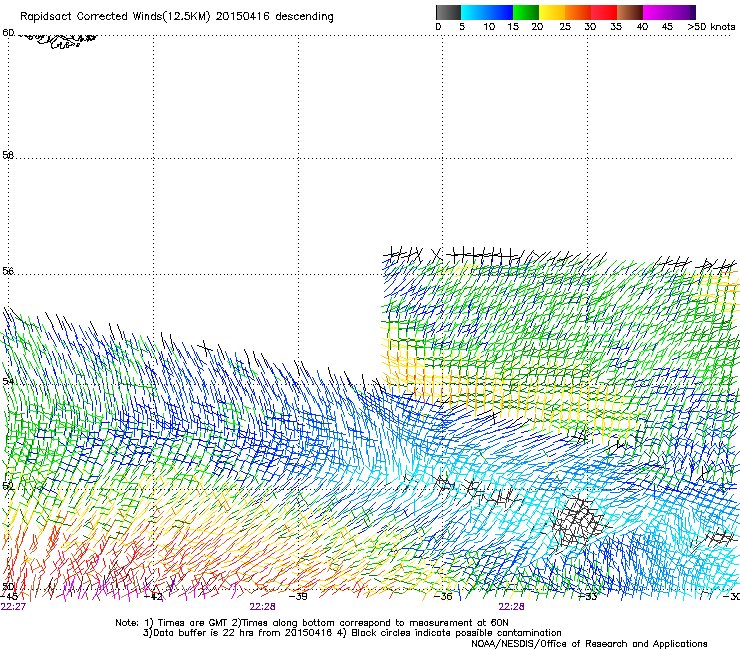
Task: Click the map title 'Rapidscat Corrected Winds(12.5KM)'
Action: 115,17
